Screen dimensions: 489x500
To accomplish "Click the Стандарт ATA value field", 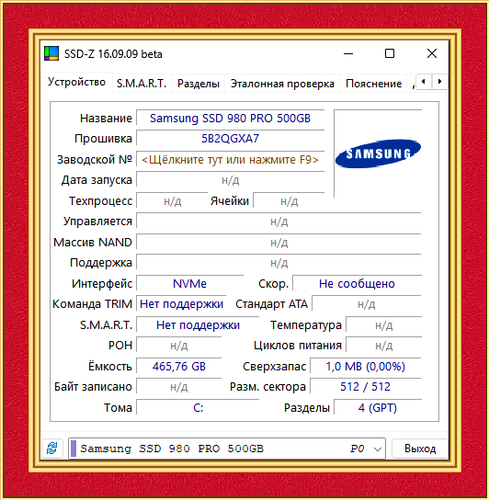I will tap(367, 304).
